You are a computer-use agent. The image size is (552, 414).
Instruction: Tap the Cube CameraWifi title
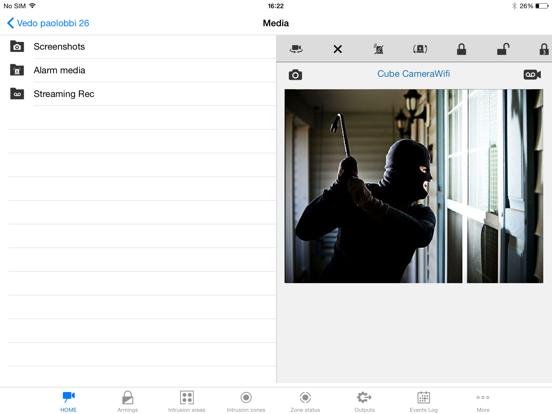coord(414,74)
